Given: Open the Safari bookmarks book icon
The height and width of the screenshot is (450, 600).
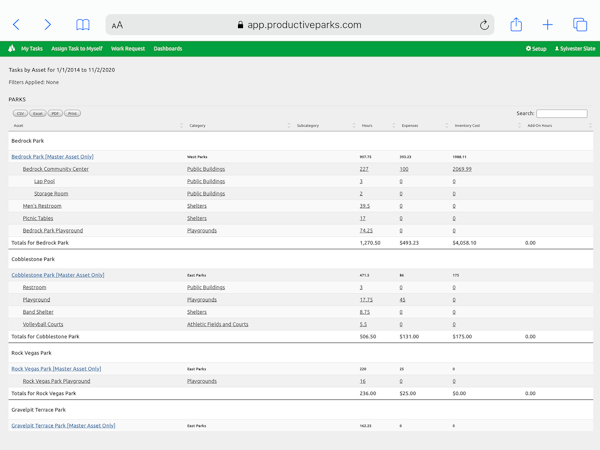Looking at the screenshot, I should coord(83,25).
